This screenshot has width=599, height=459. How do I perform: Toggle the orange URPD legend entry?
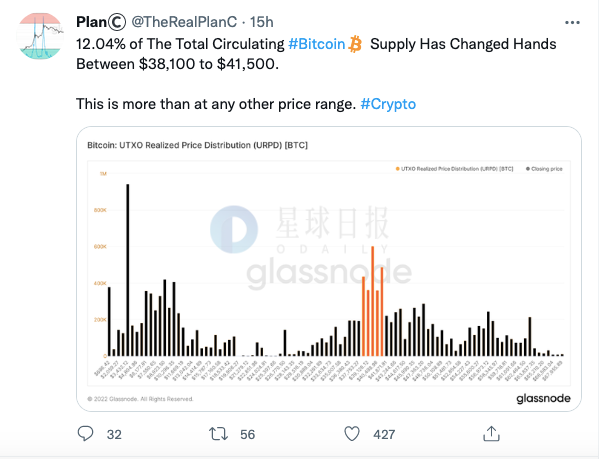455,169
